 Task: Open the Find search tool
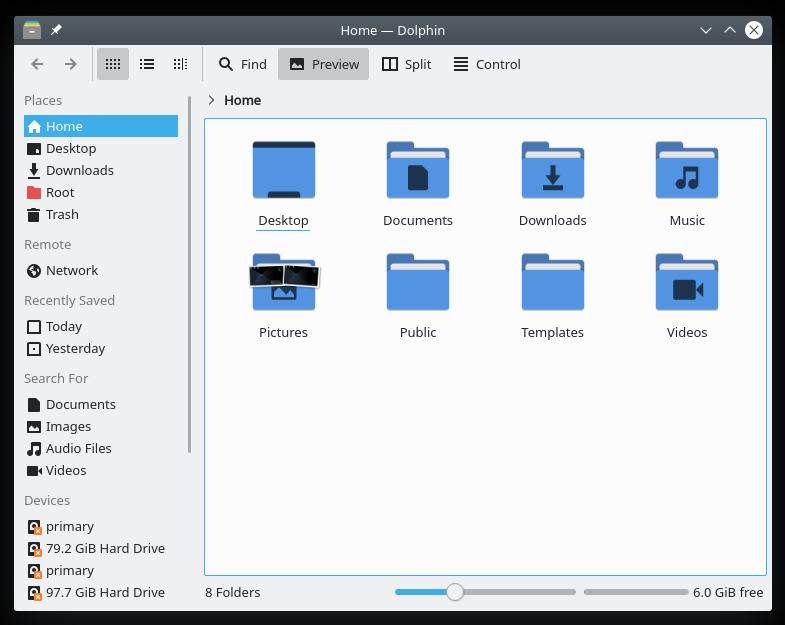[242, 64]
